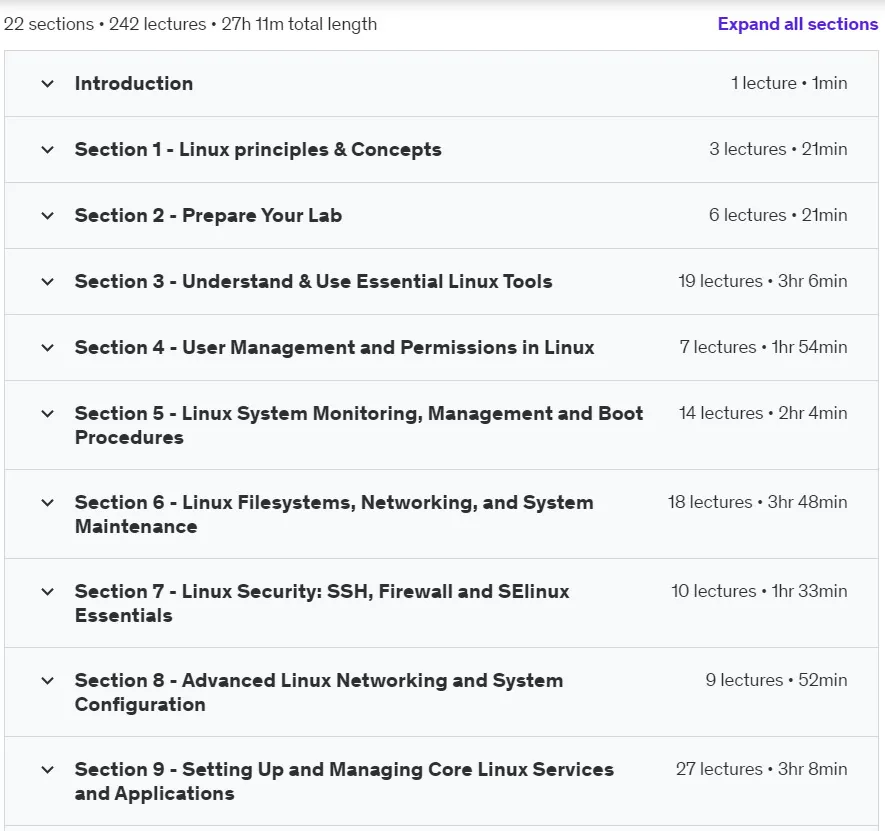Image resolution: width=885 pixels, height=831 pixels.
Task: Open the Introduction section title
Action: pos(134,84)
